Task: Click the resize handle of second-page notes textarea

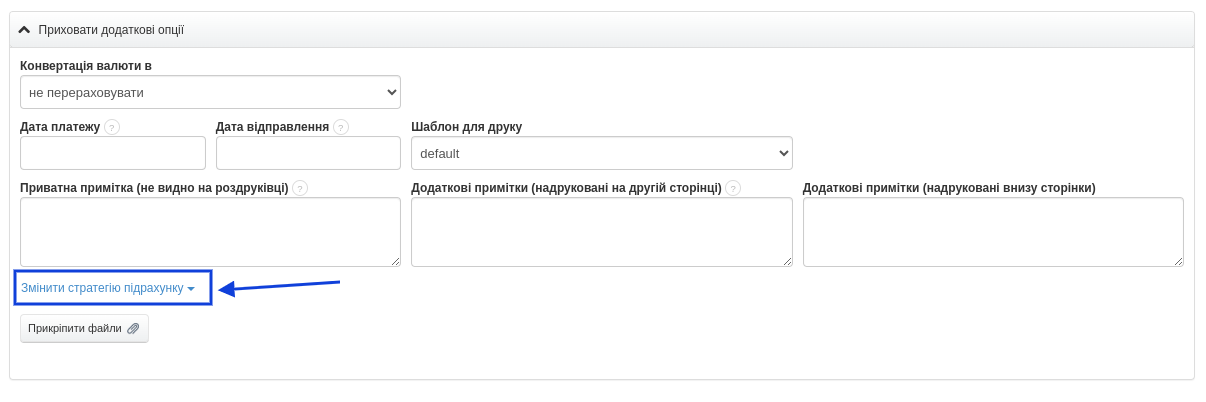Action: click(x=787, y=261)
